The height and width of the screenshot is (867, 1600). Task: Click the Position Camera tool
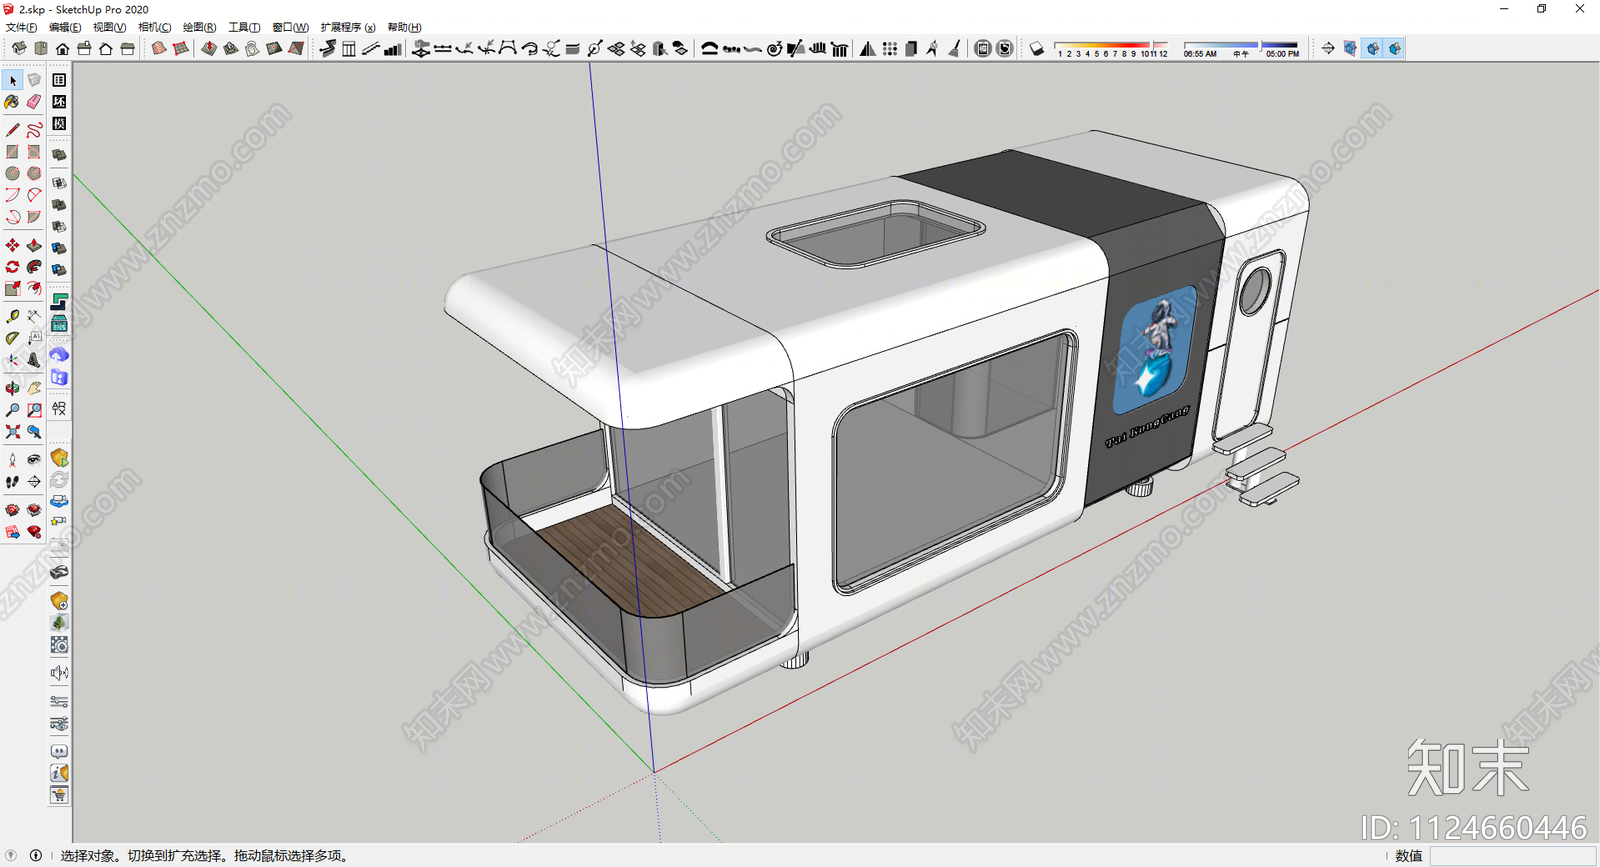pyautogui.click(x=12, y=460)
